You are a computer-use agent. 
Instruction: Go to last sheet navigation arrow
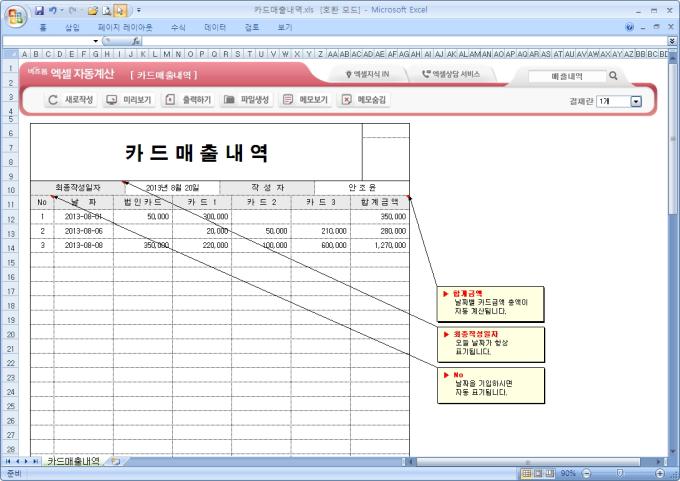(35, 461)
